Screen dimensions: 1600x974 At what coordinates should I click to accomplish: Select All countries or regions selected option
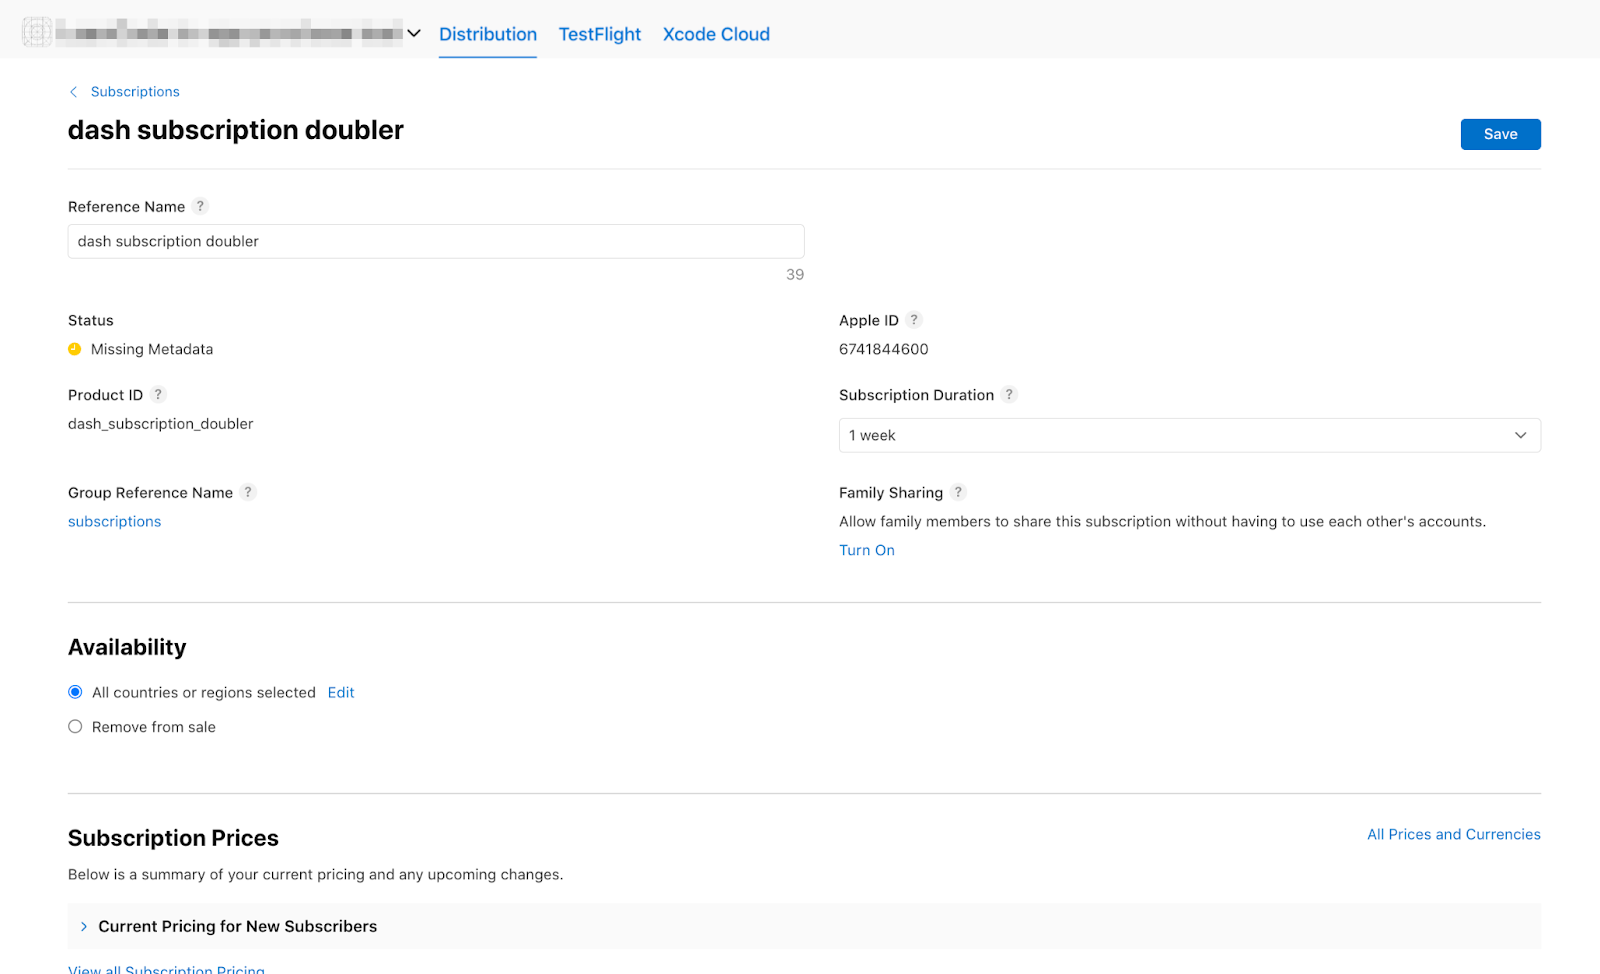point(75,692)
